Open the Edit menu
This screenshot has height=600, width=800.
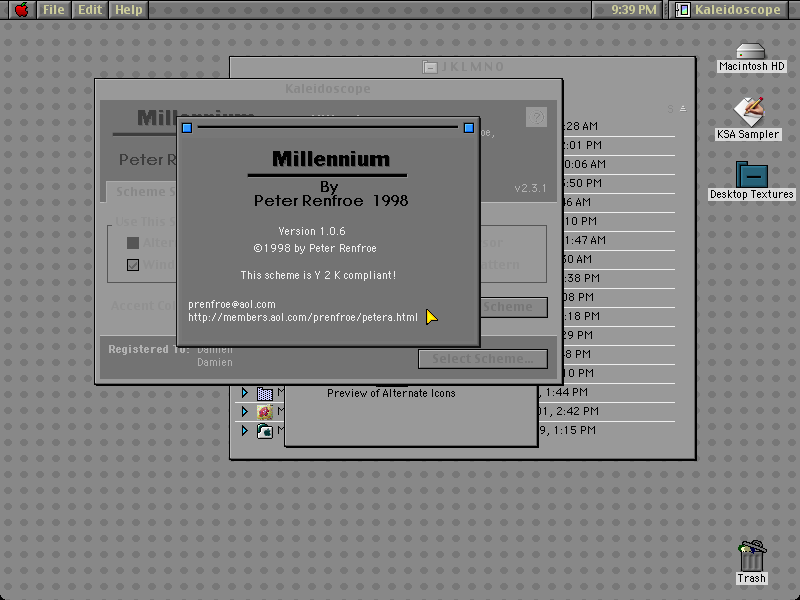(90, 10)
